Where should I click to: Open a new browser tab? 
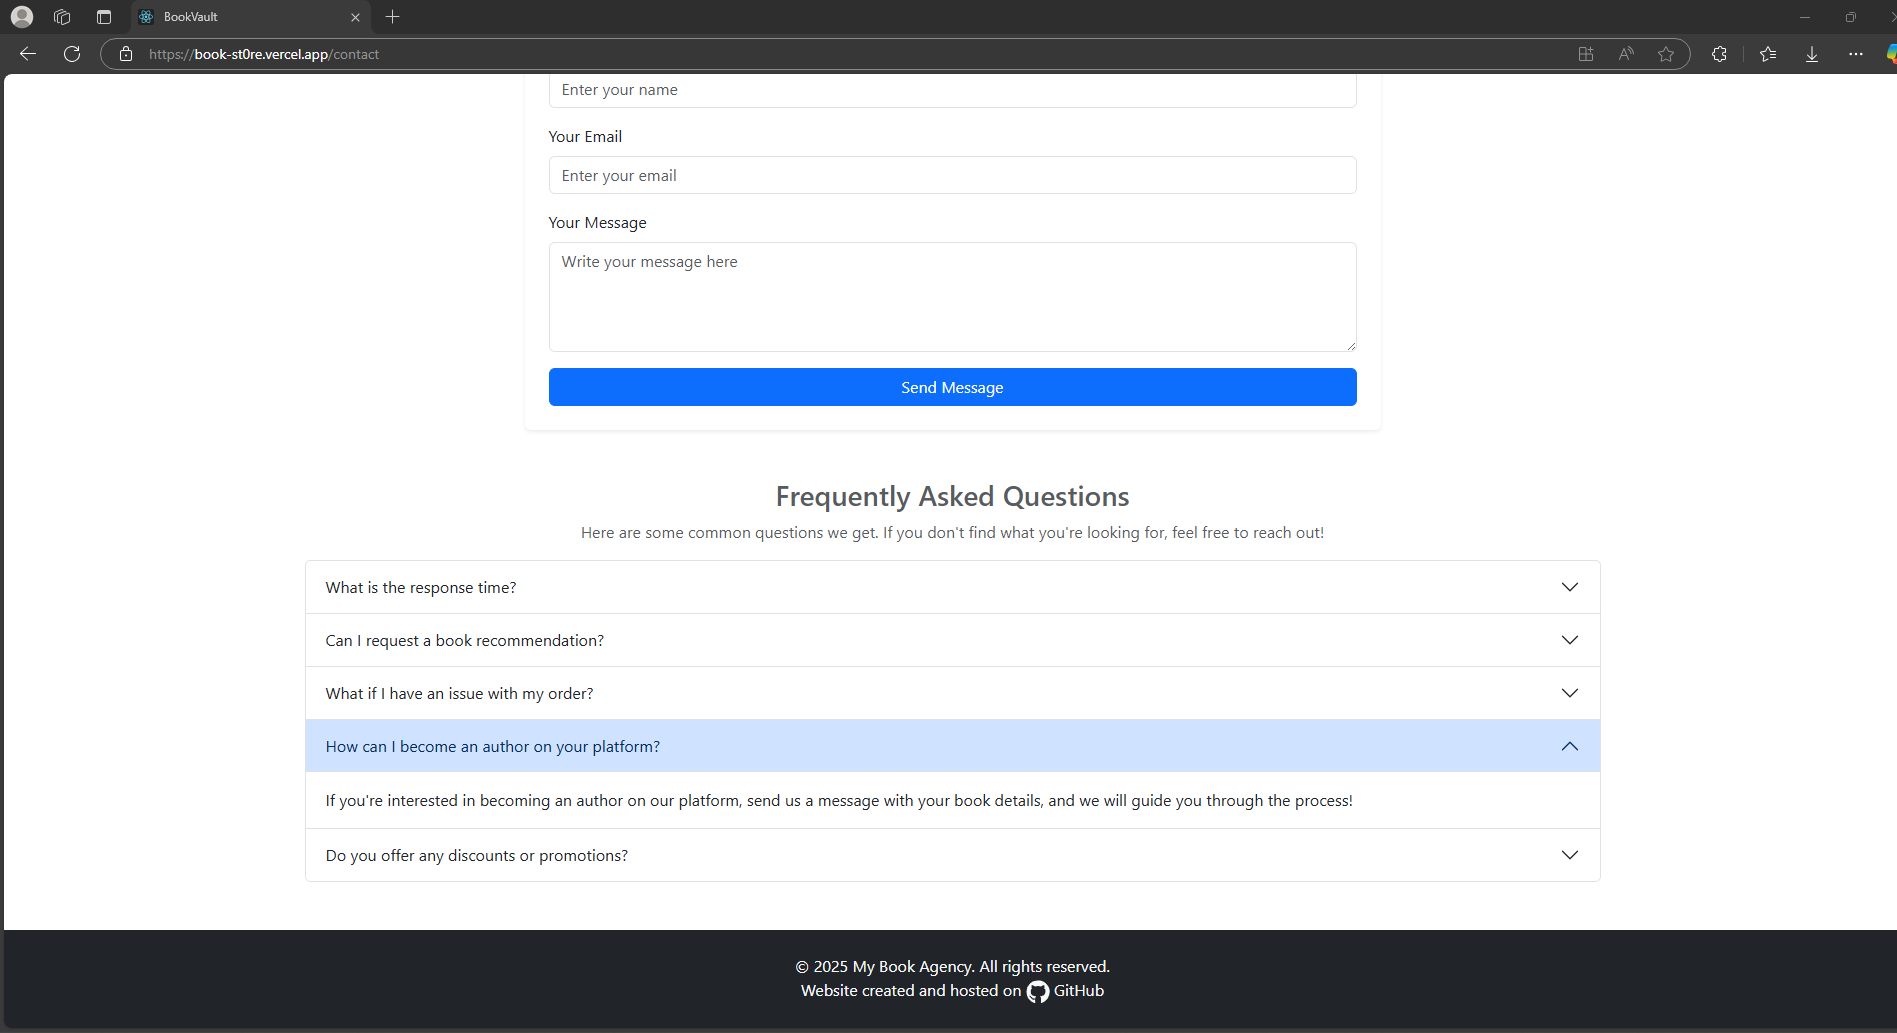tap(393, 17)
